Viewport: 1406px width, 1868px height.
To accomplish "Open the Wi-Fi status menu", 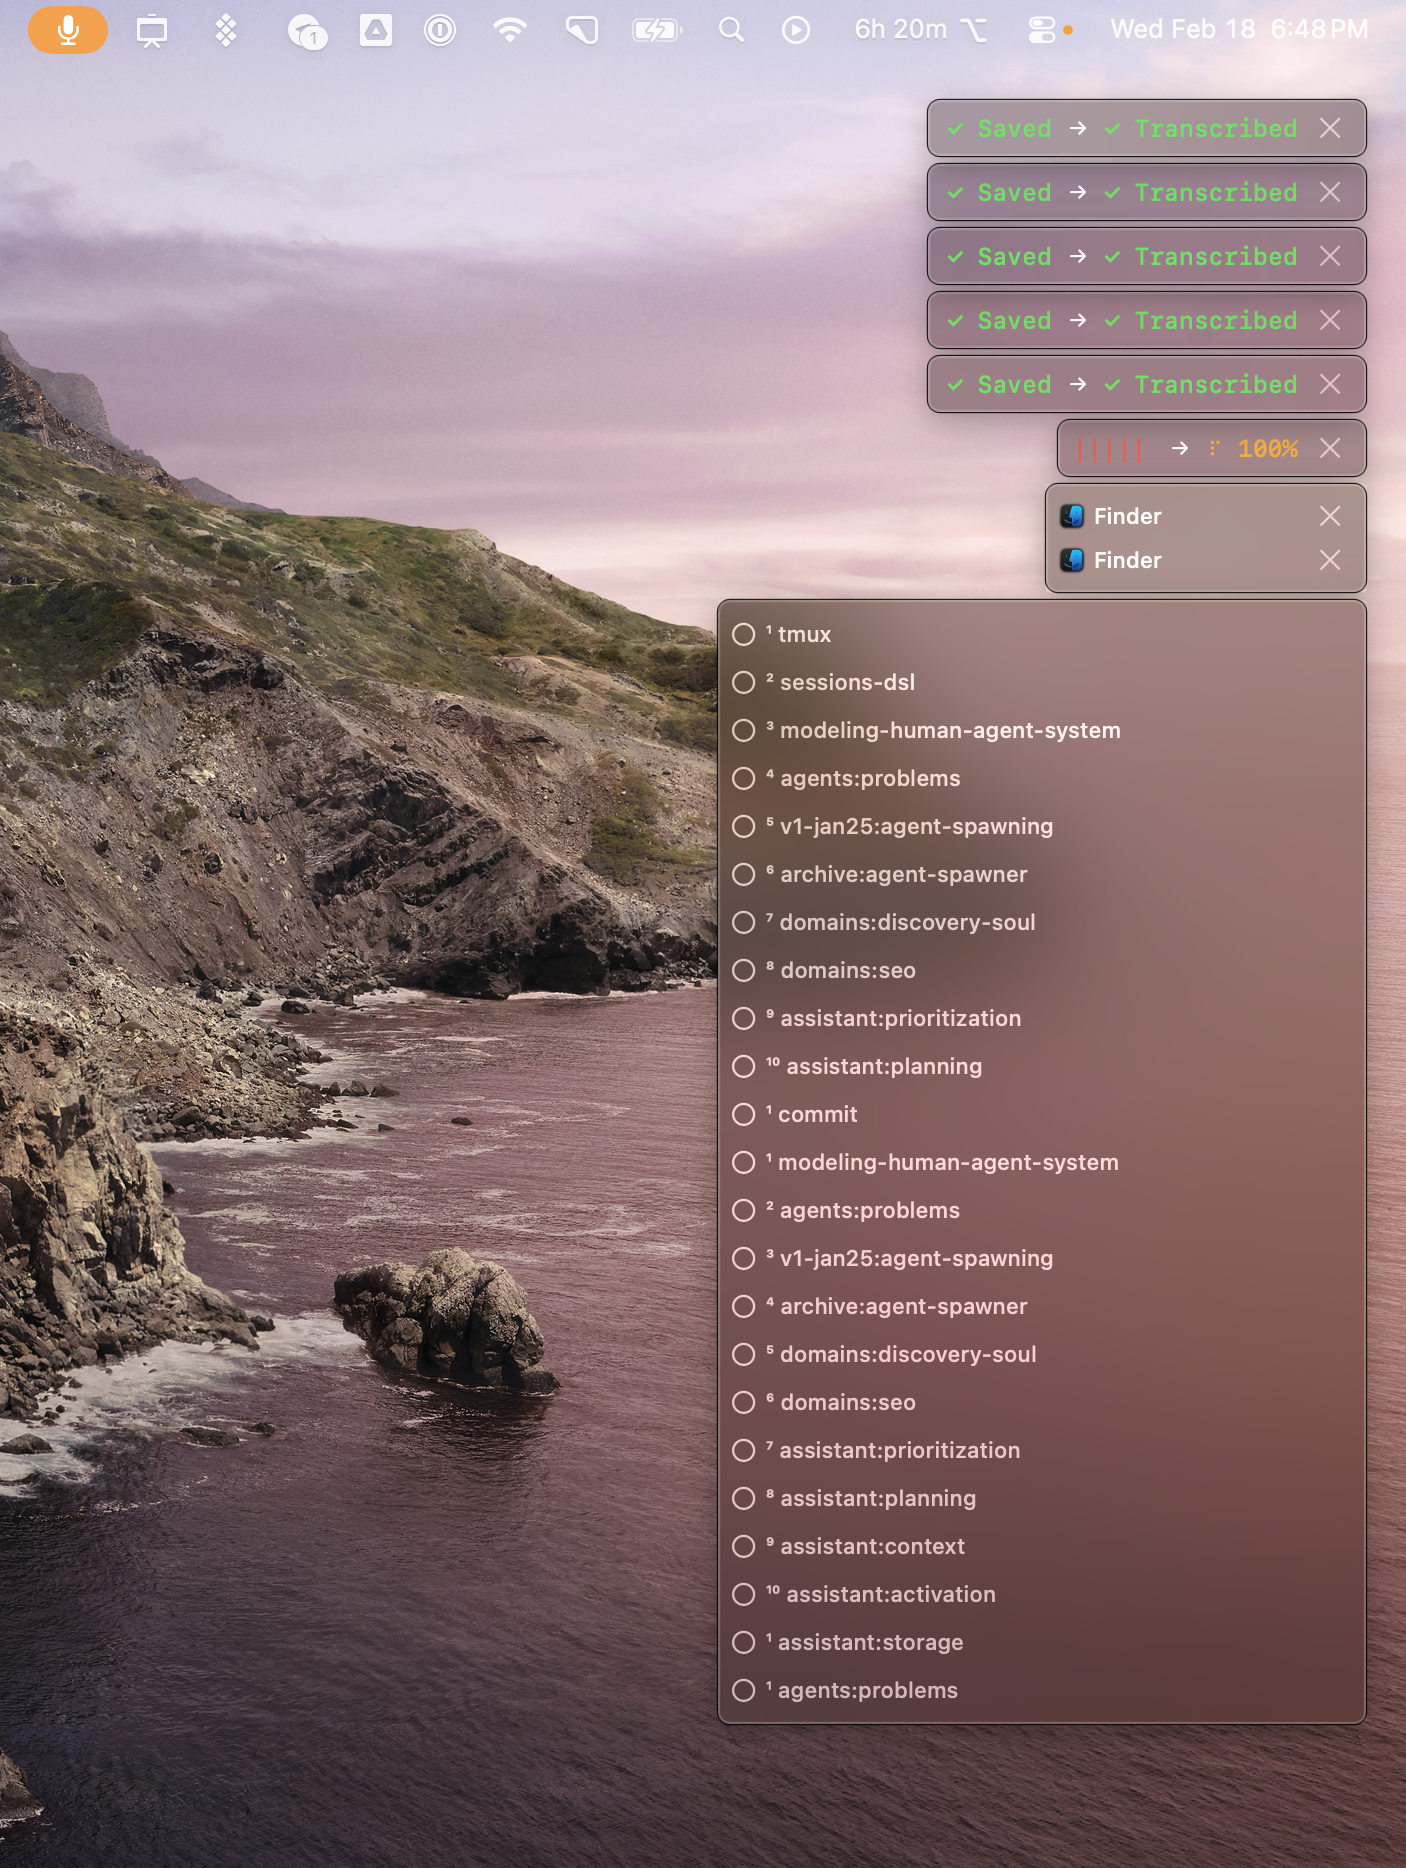I will (510, 30).
